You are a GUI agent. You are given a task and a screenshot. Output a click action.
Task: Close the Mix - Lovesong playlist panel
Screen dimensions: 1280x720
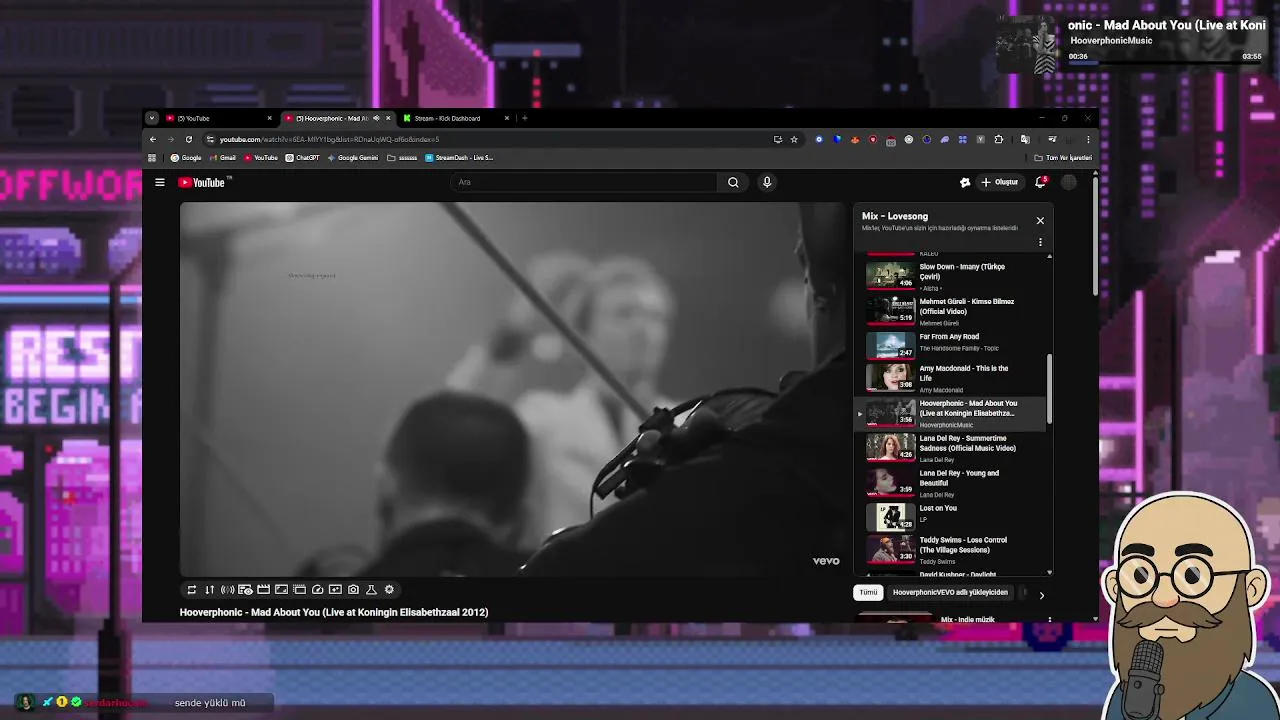click(1040, 220)
